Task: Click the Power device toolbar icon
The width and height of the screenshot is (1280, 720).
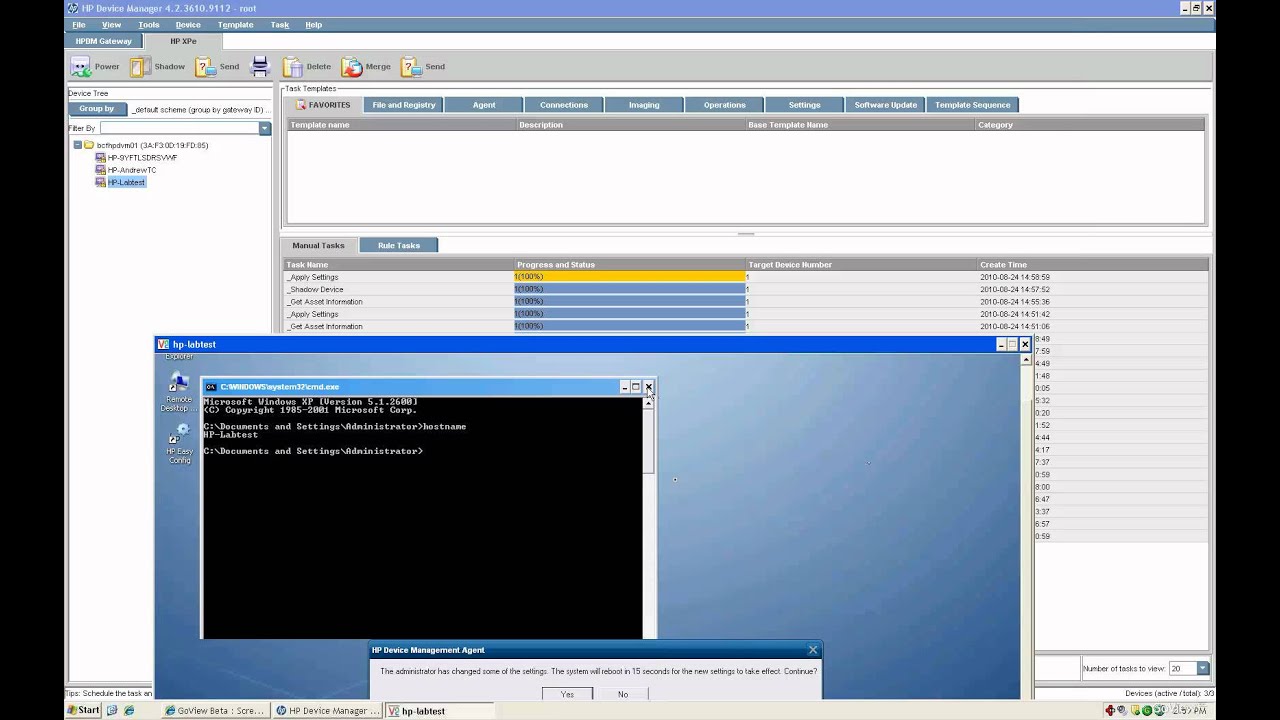Action: (x=81, y=67)
